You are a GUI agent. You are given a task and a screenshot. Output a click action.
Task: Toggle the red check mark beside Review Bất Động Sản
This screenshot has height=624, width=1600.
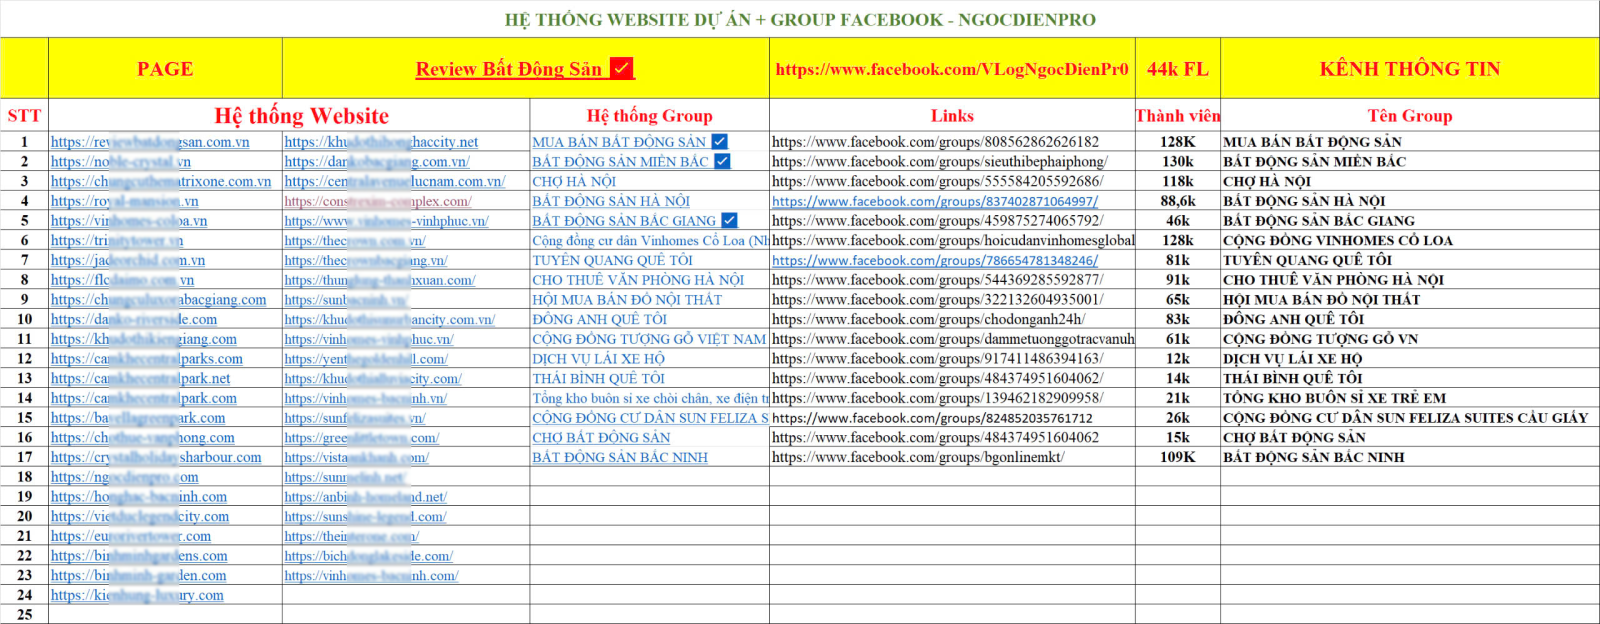pos(622,68)
